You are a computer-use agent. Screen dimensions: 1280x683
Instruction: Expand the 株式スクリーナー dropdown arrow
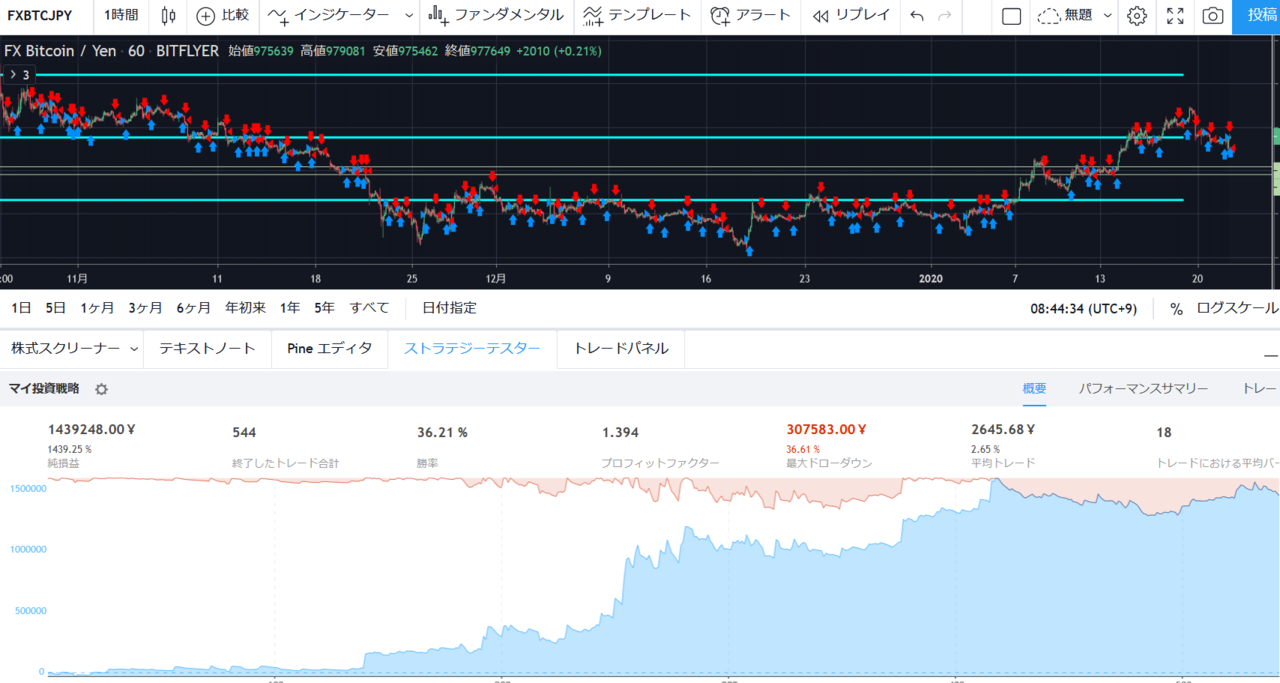pyautogui.click(x=135, y=349)
